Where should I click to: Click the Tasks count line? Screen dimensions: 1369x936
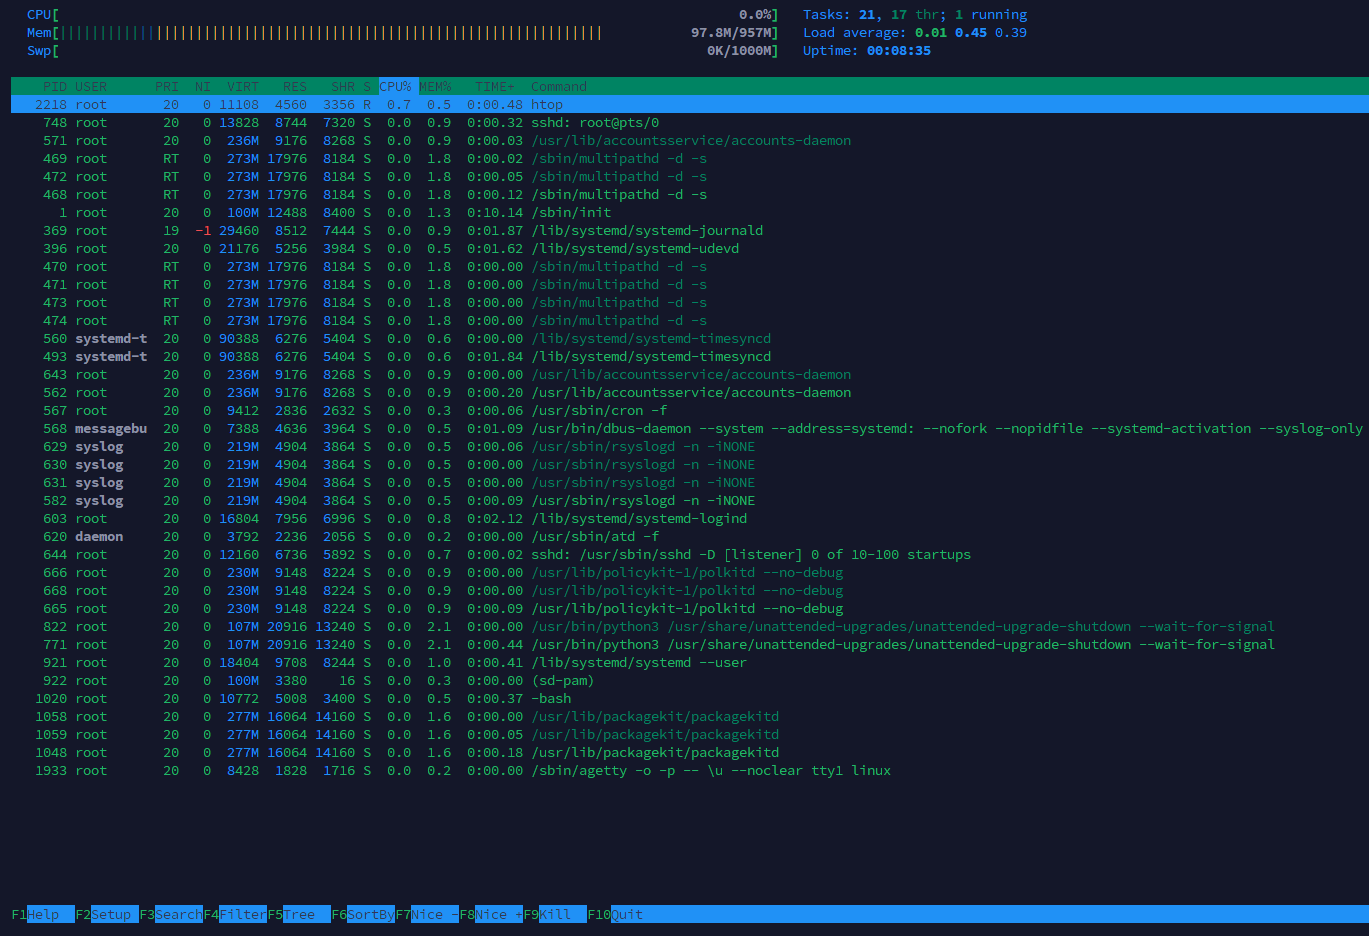coord(915,14)
